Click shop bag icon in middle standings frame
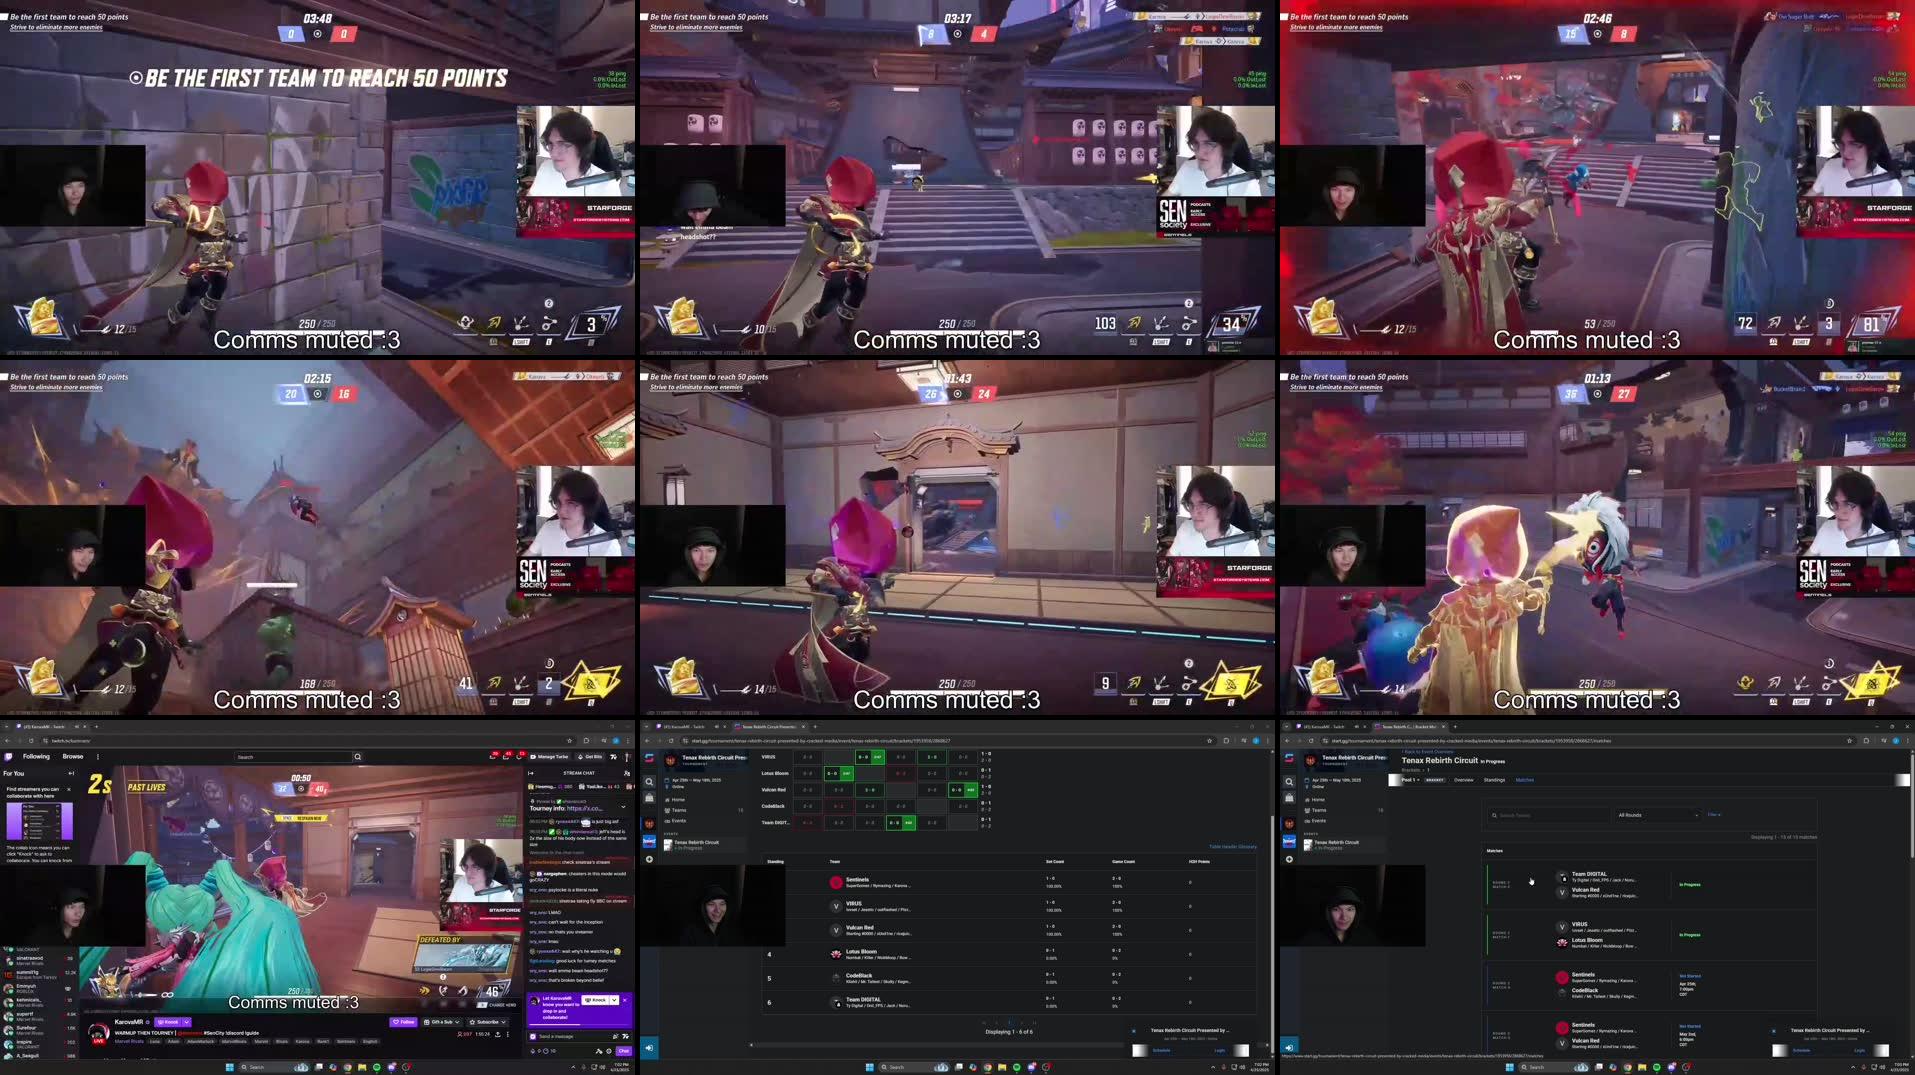This screenshot has width=1915, height=1075. tap(649, 798)
